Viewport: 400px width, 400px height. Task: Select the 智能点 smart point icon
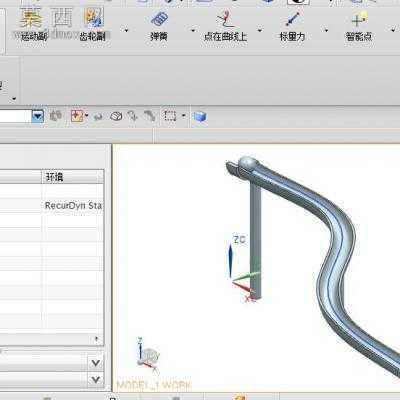[359, 19]
